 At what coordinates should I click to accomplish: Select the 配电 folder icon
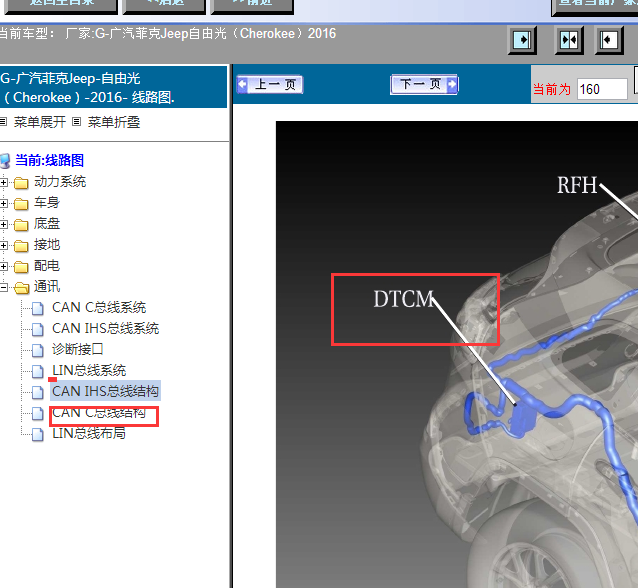pos(21,267)
